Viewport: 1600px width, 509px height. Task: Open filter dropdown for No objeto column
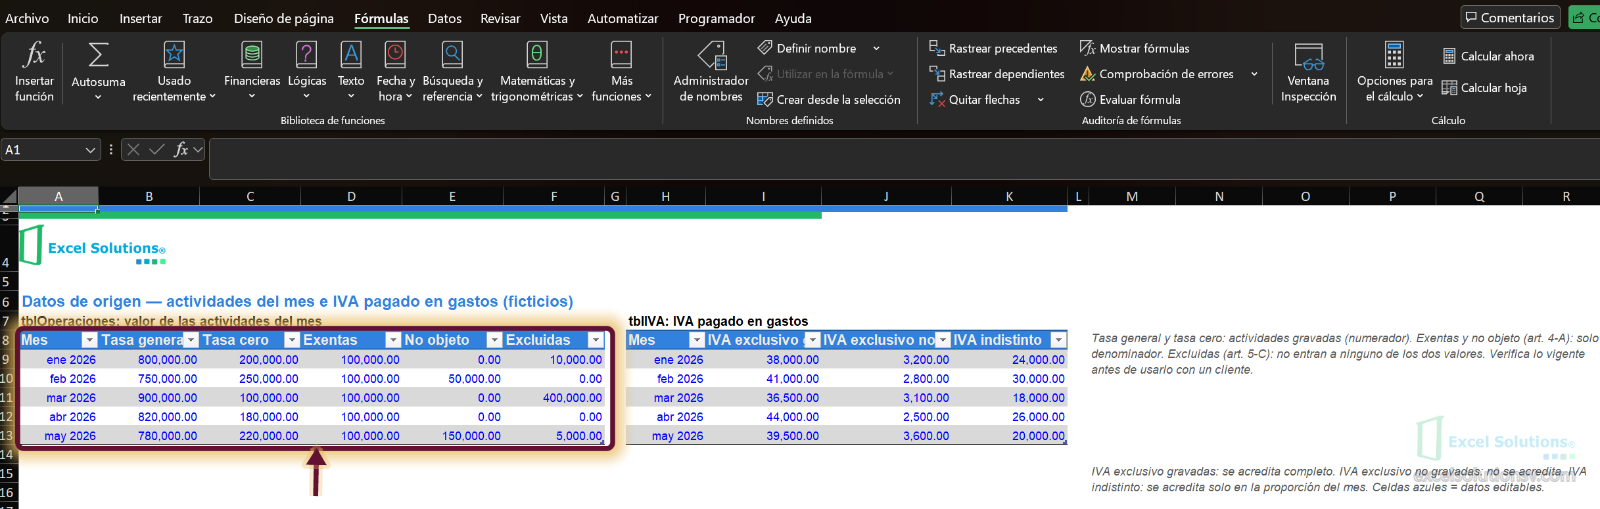coord(494,340)
